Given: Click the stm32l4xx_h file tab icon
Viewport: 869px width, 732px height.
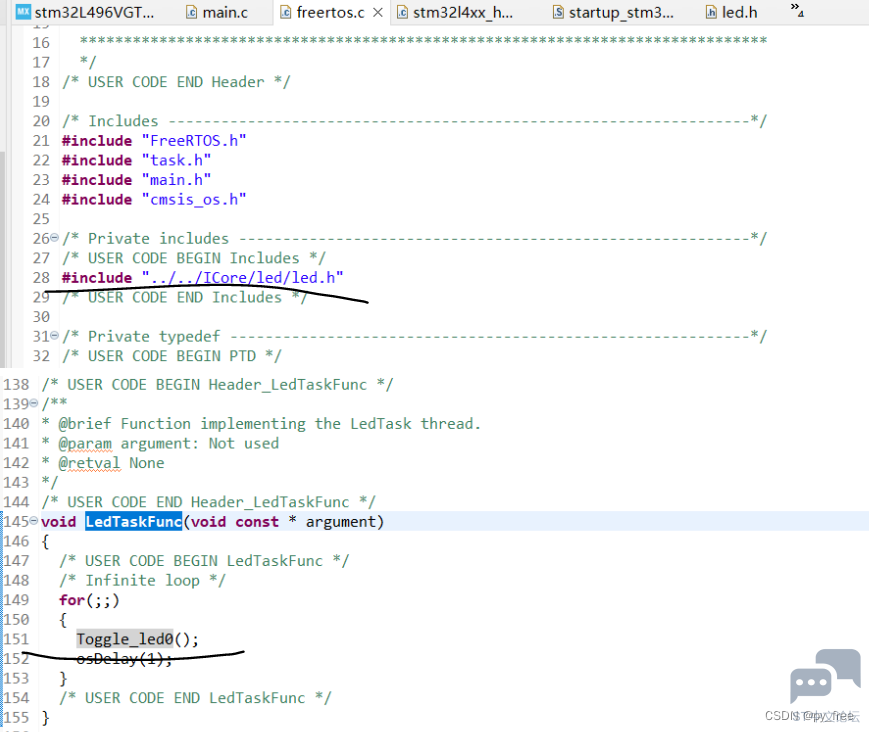Looking at the screenshot, I should (402, 13).
